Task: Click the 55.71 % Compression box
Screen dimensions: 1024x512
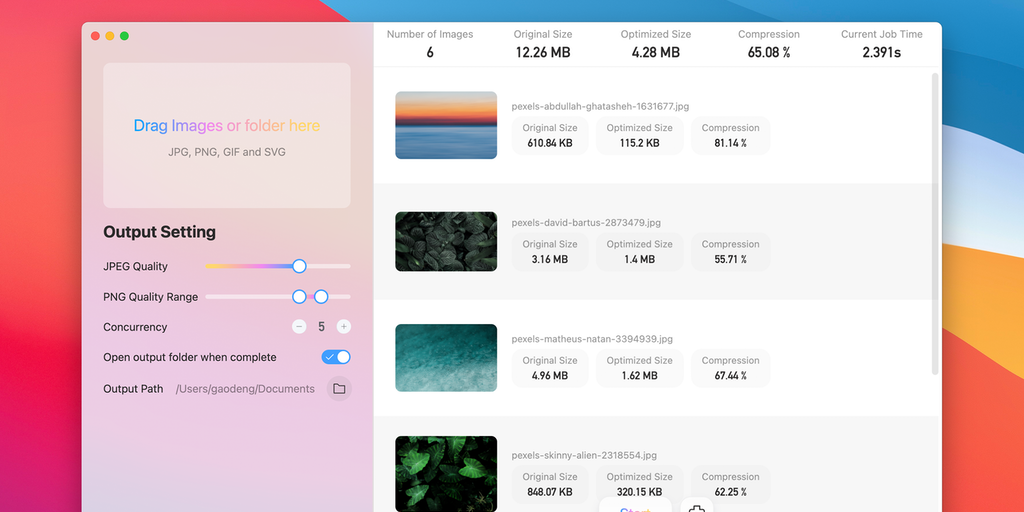Action: (x=730, y=251)
